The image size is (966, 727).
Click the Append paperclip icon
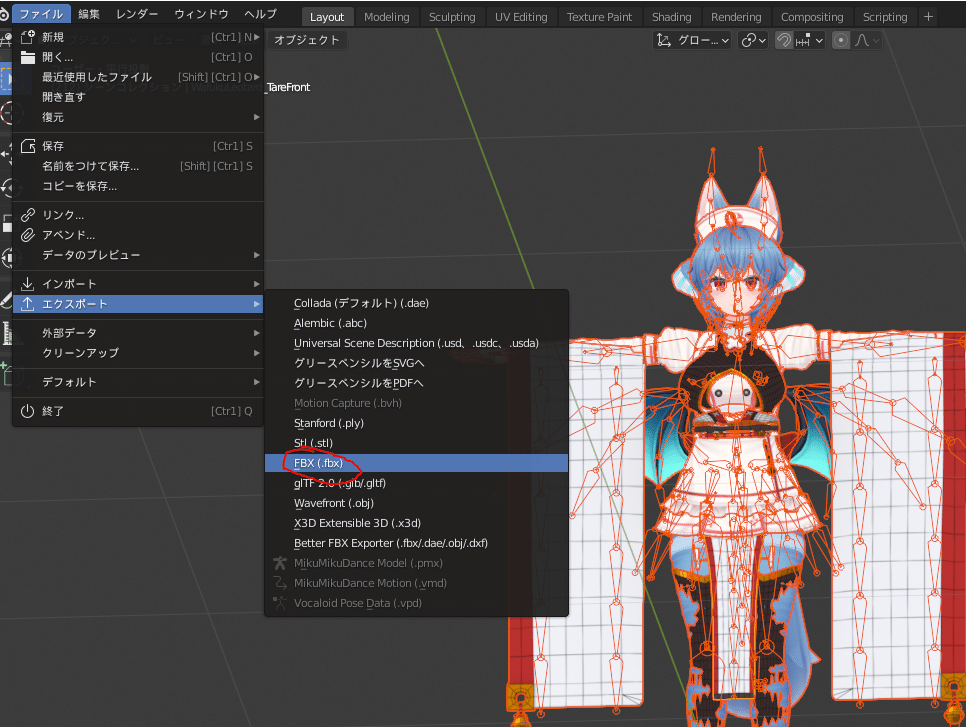(x=28, y=235)
